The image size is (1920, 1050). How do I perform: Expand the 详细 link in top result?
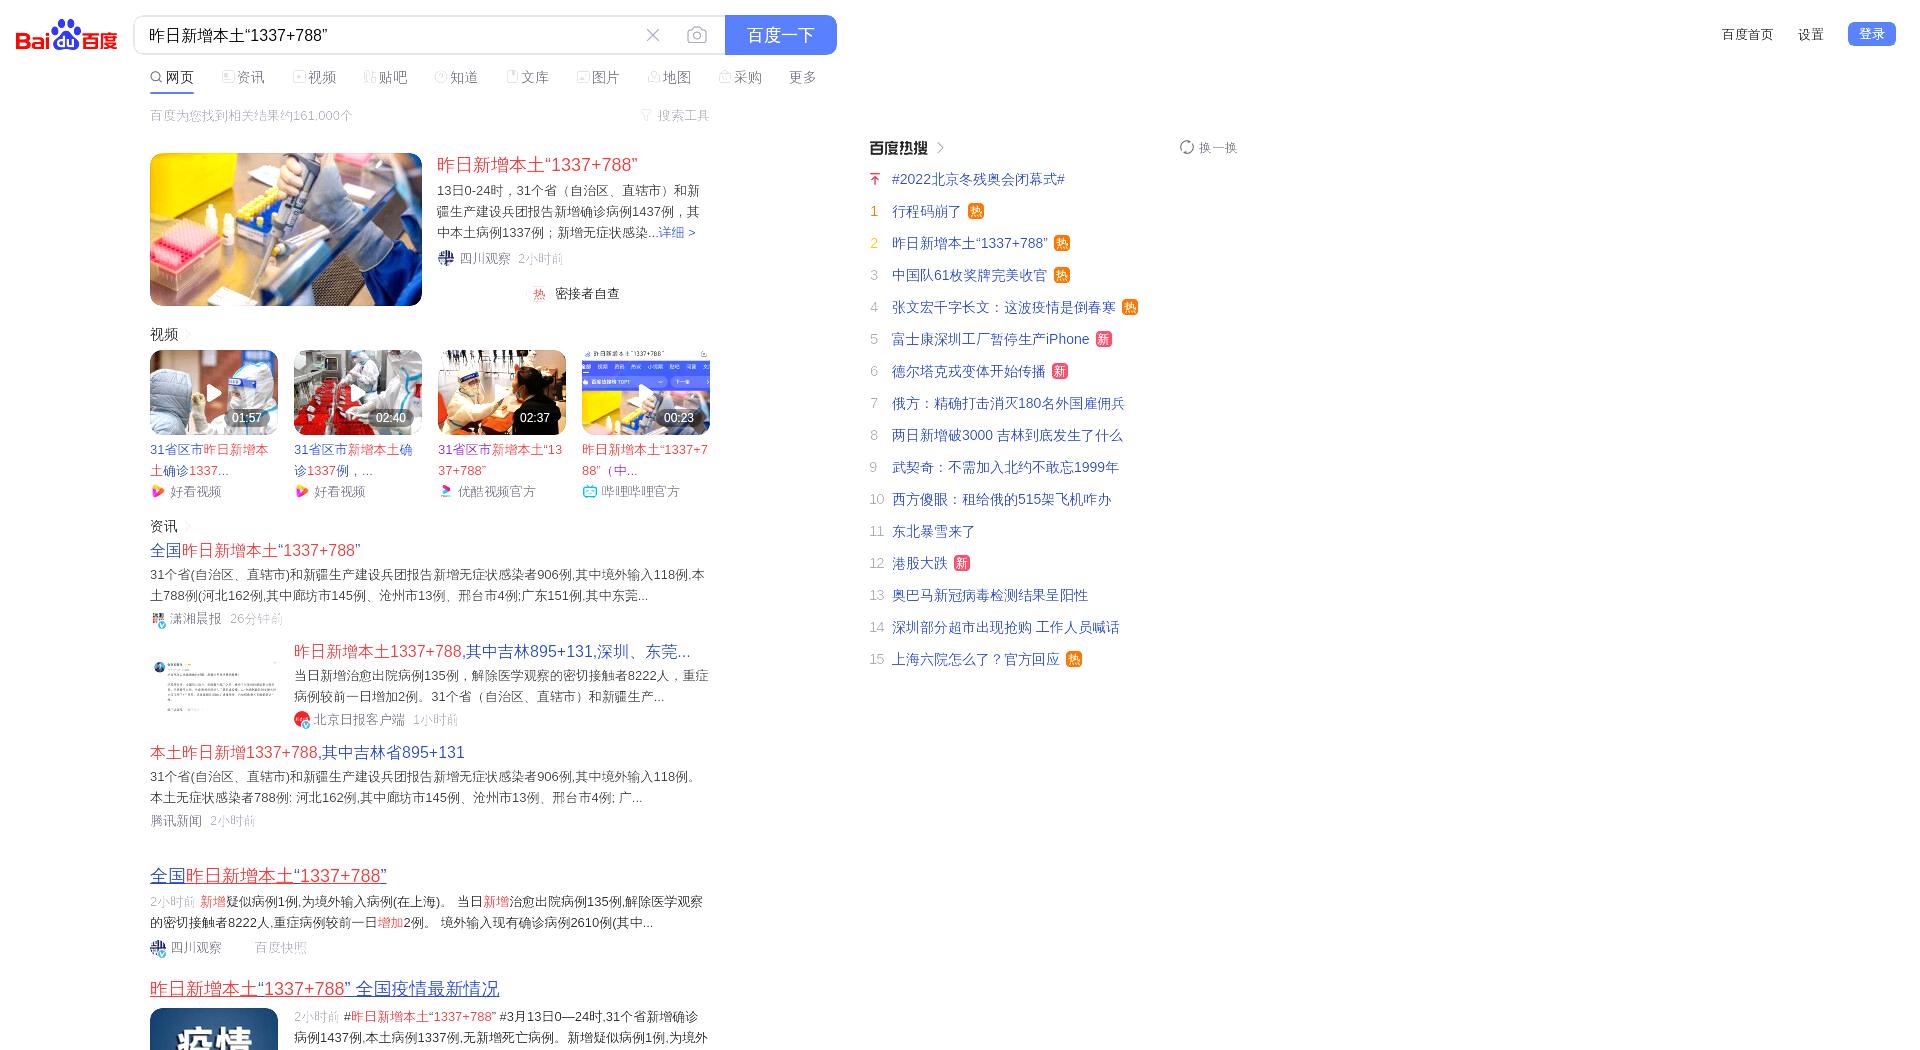[677, 232]
